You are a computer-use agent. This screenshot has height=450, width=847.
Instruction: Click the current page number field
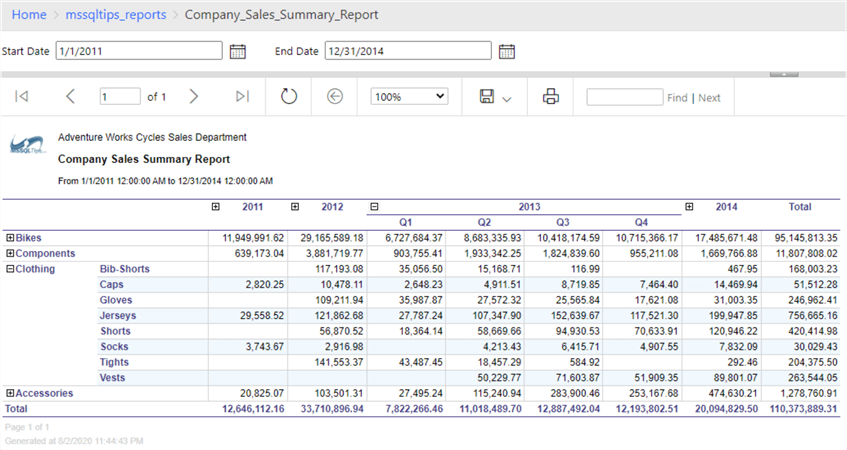120,97
